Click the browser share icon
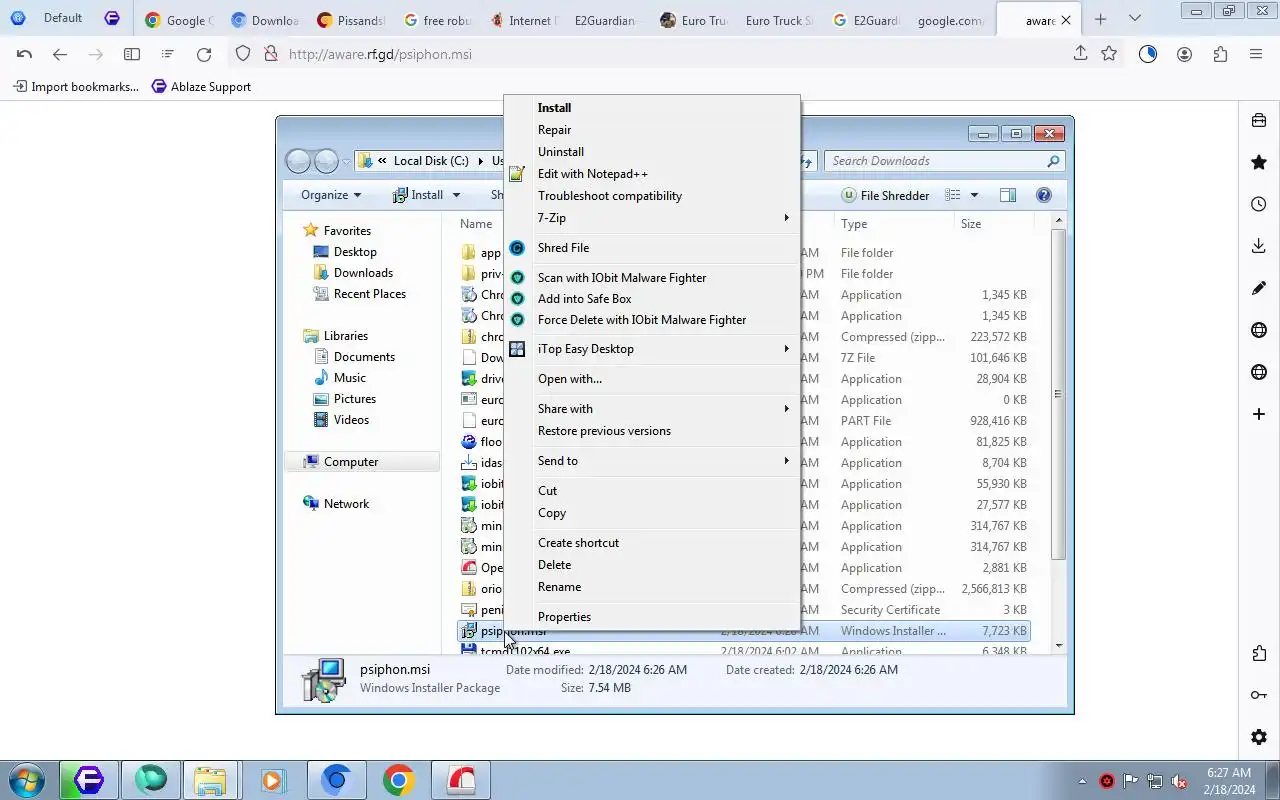 tap(1080, 54)
